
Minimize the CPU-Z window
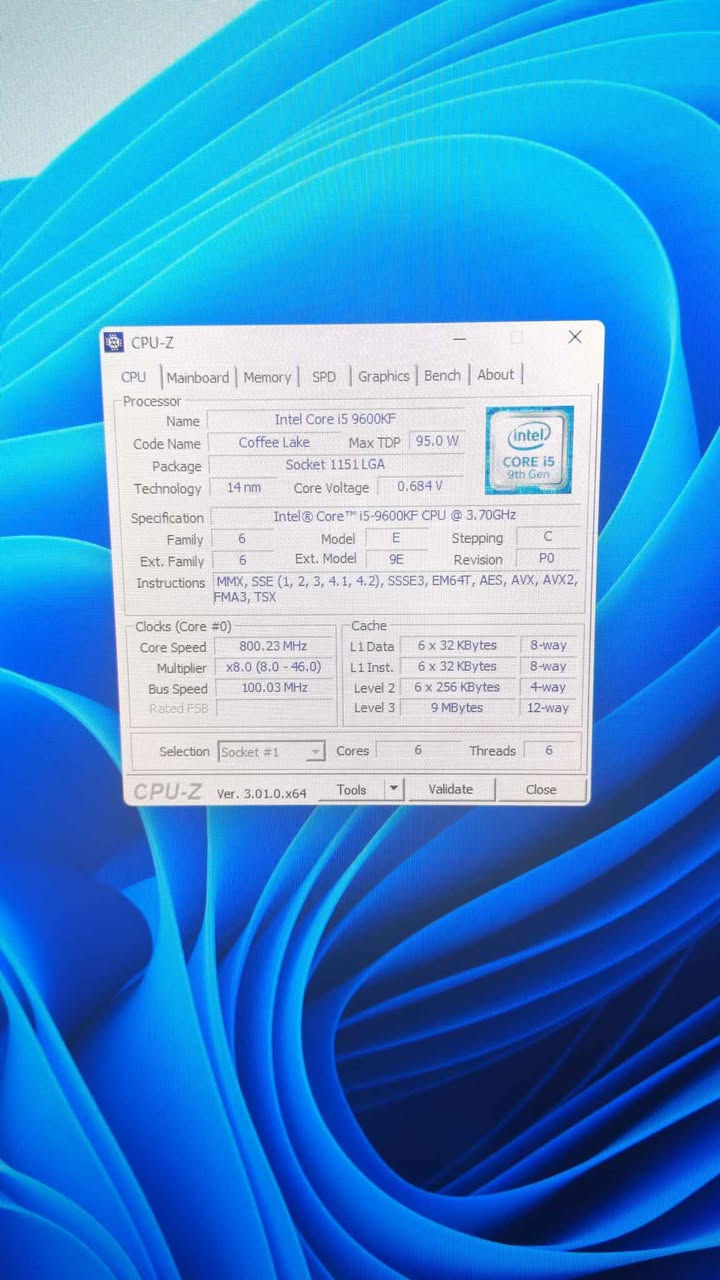tap(459, 339)
